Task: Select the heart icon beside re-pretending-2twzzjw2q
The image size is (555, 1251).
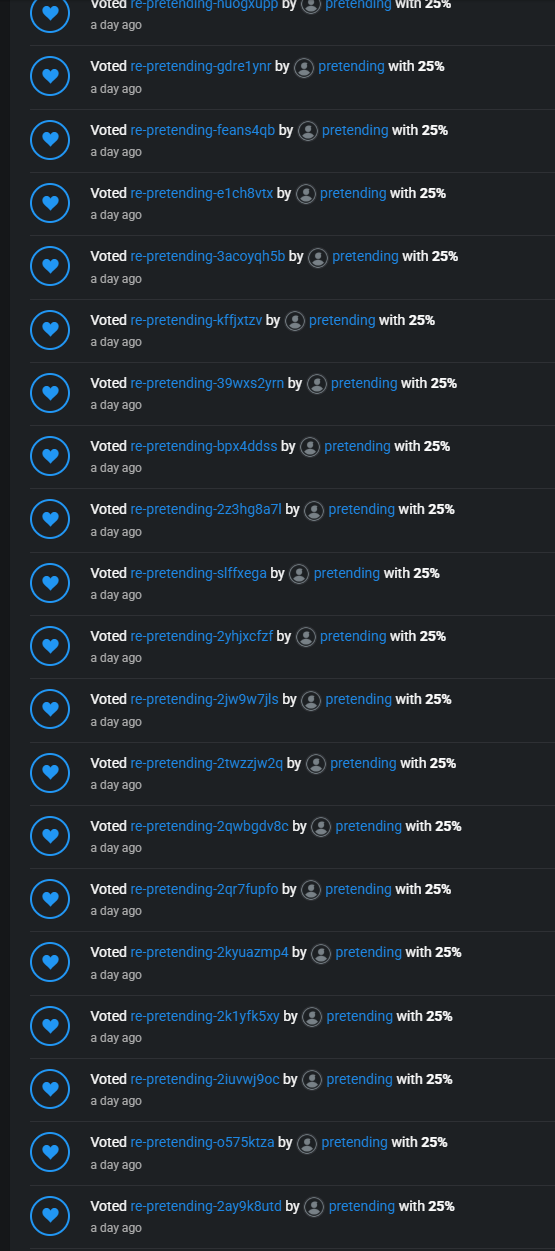Action: (x=50, y=773)
